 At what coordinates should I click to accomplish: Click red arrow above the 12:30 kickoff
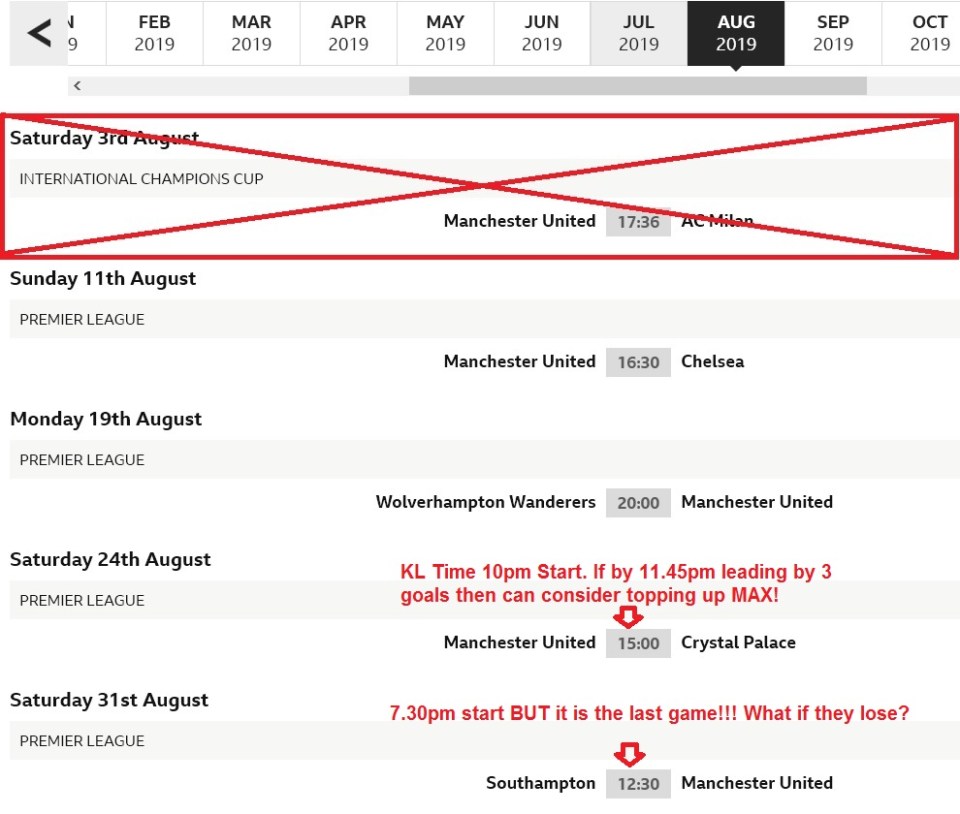click(x=631, y=755)
